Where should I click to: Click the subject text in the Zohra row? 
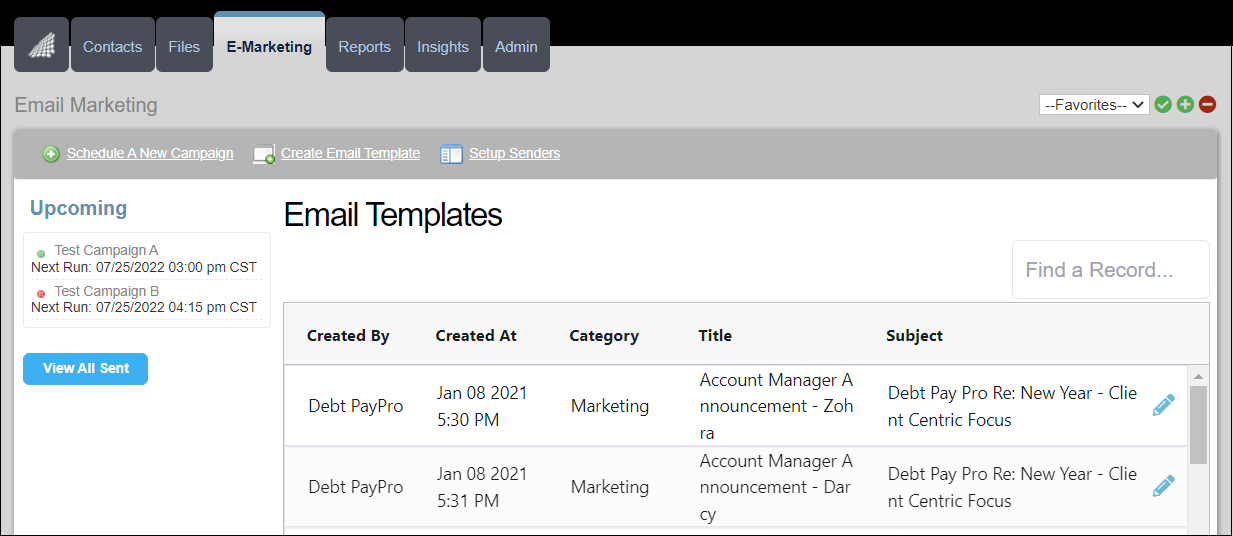pyautogui.click(x=1012, y=406)
